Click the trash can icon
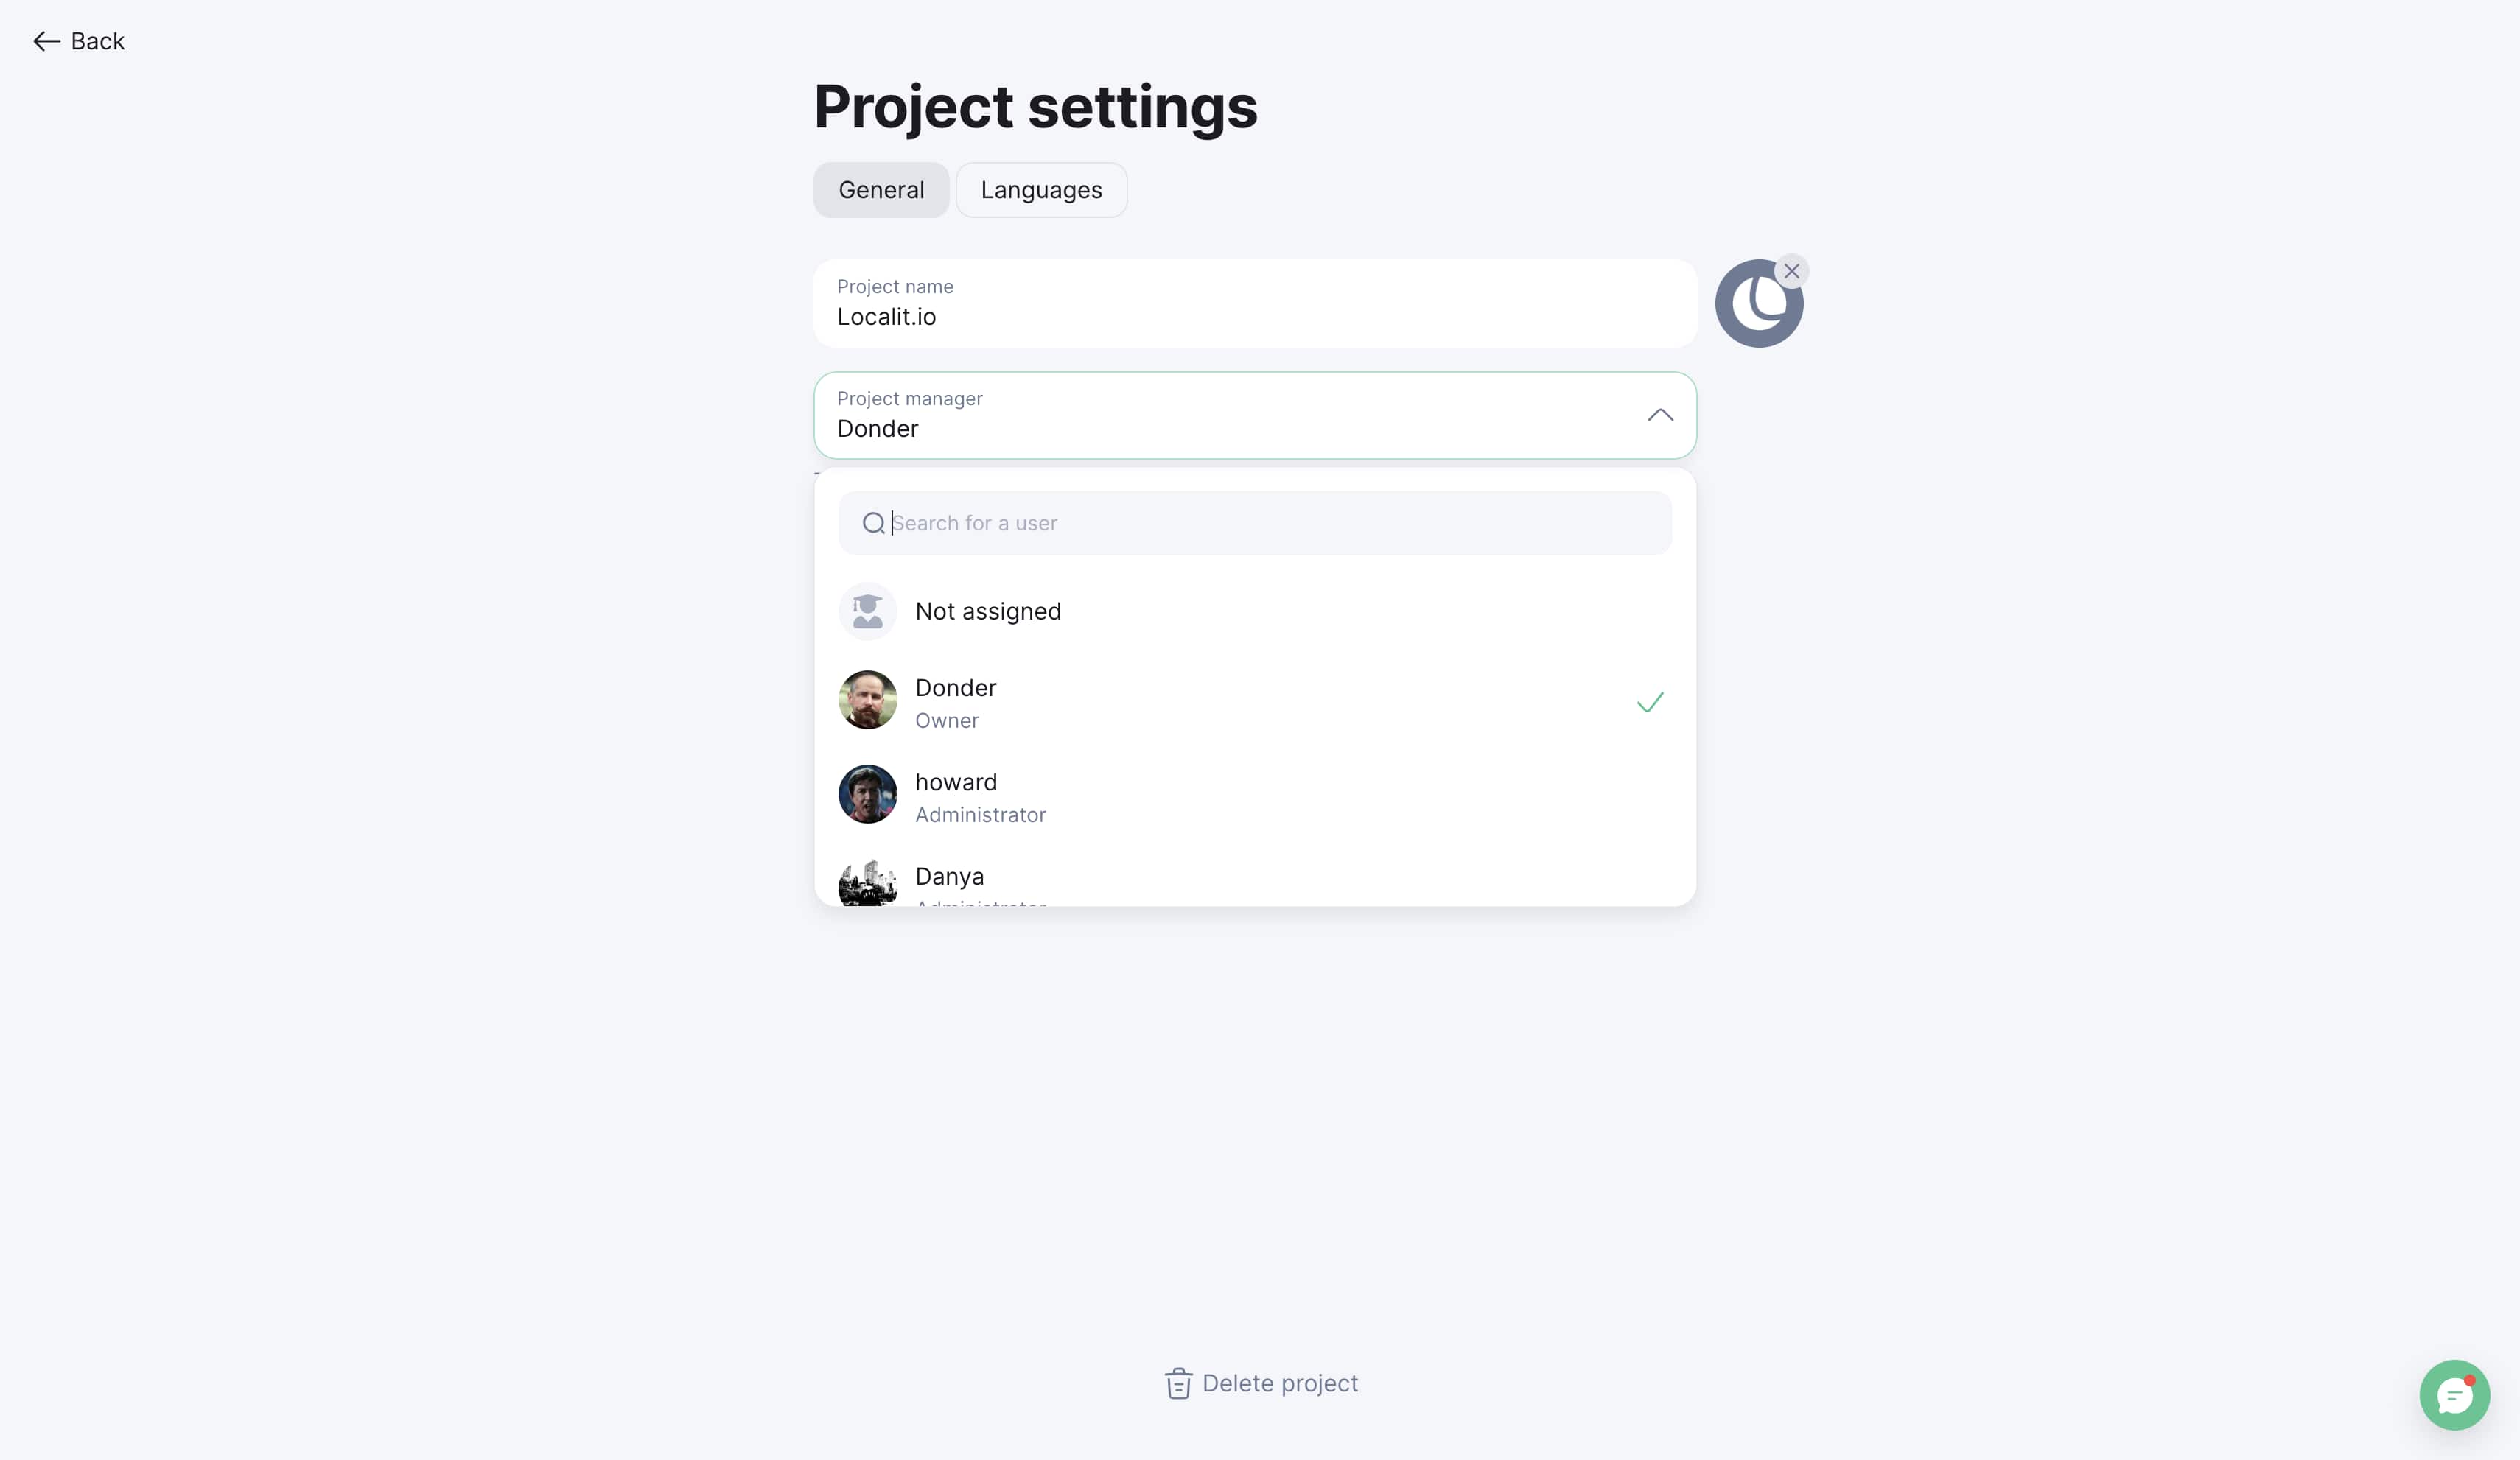This screenshot has width=2520, height=1460. 1178,1383
